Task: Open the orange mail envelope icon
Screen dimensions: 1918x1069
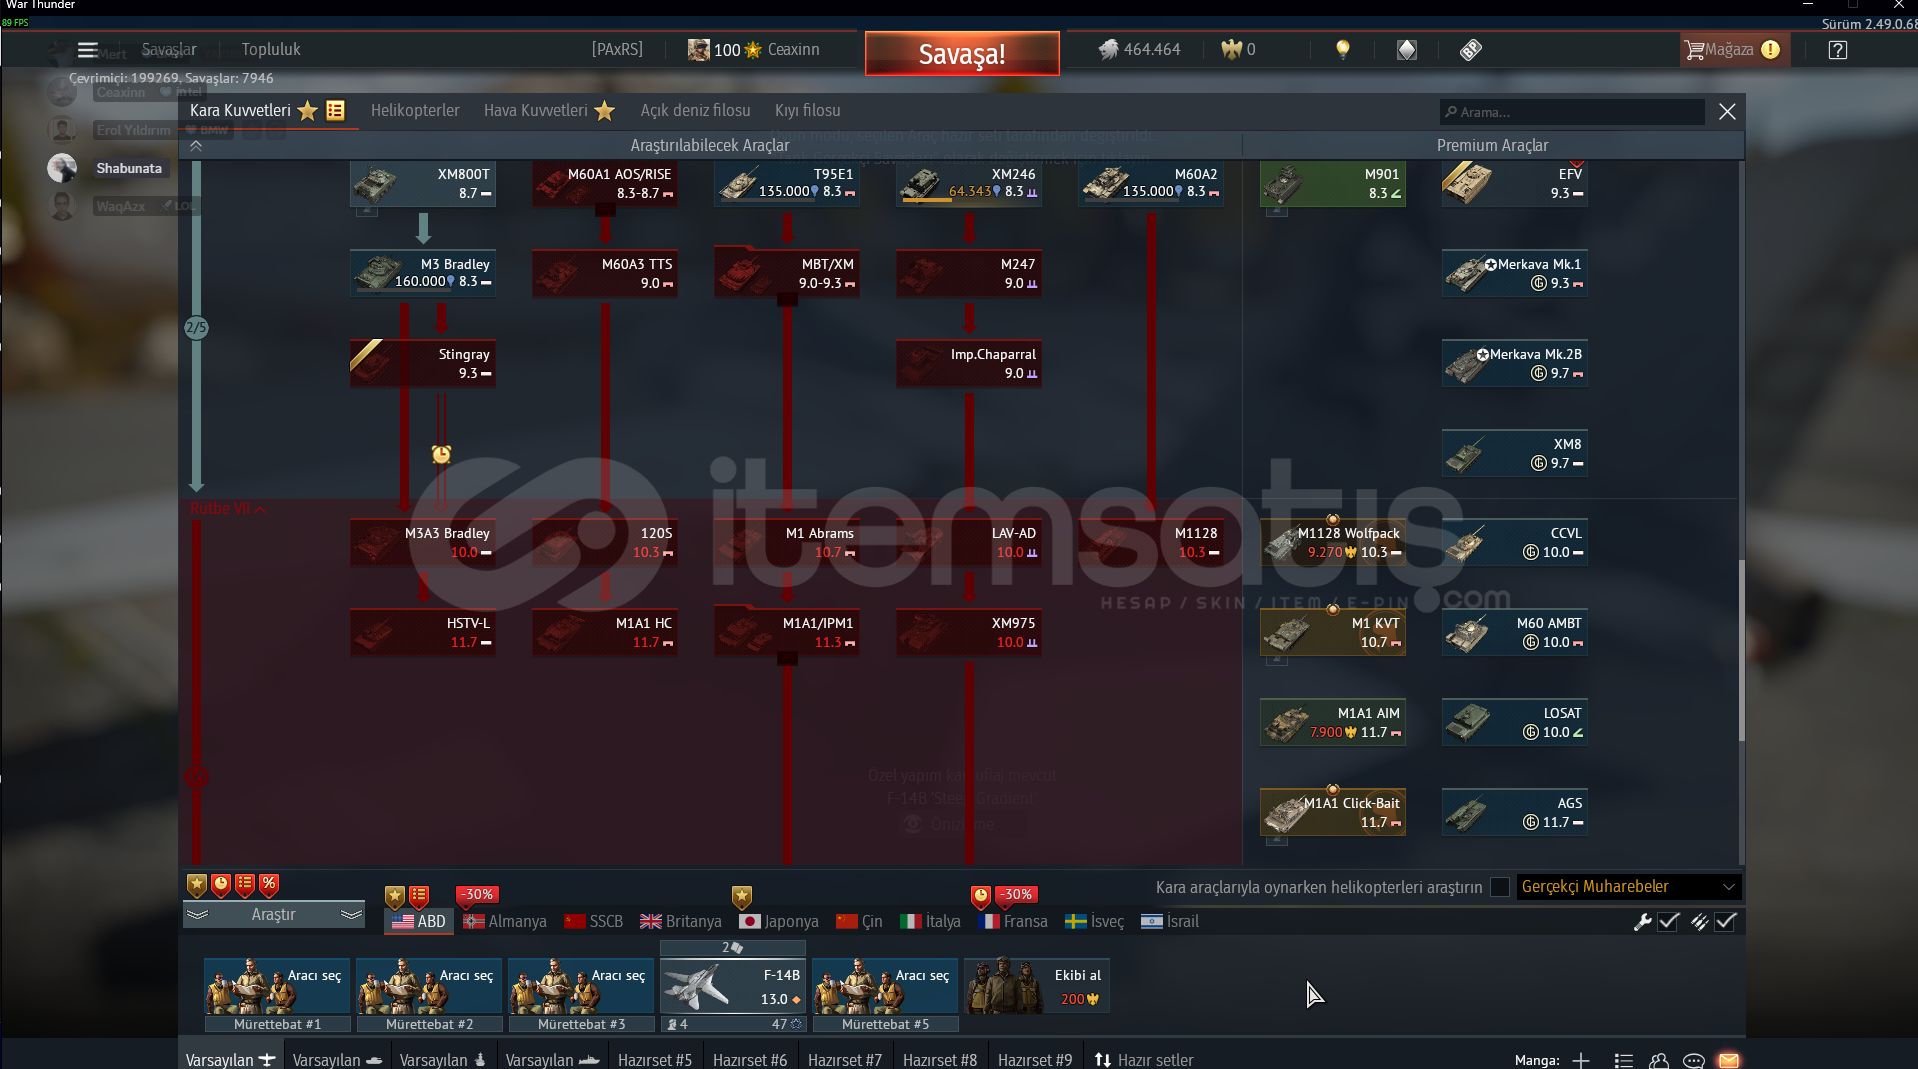Action: [x=1729, y=1060]
